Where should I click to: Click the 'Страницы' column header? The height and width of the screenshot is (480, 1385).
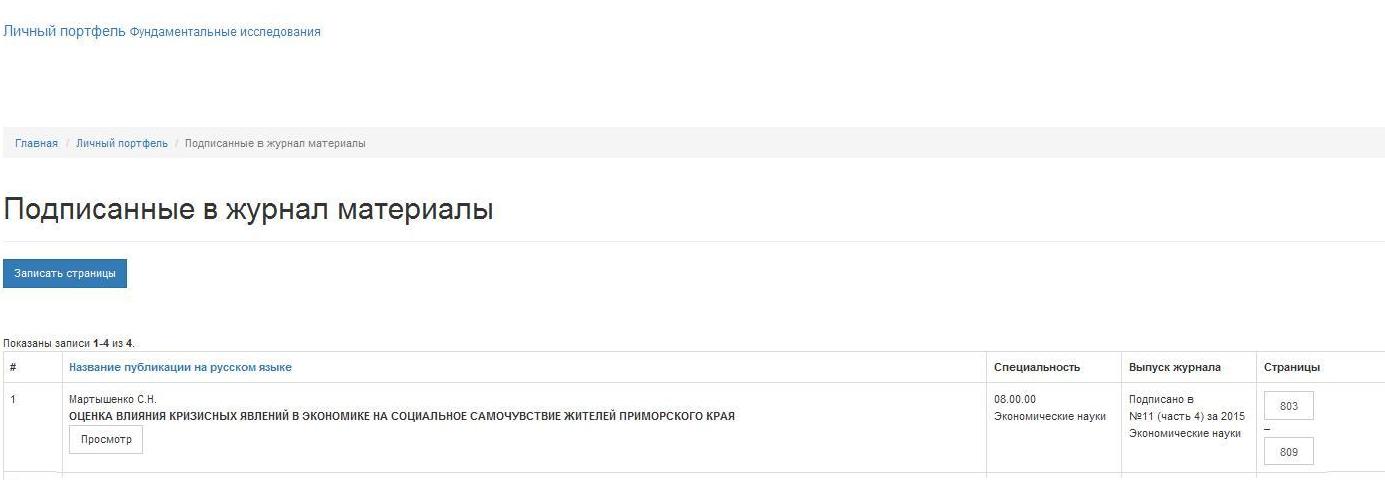click(x=1292, y=367)
